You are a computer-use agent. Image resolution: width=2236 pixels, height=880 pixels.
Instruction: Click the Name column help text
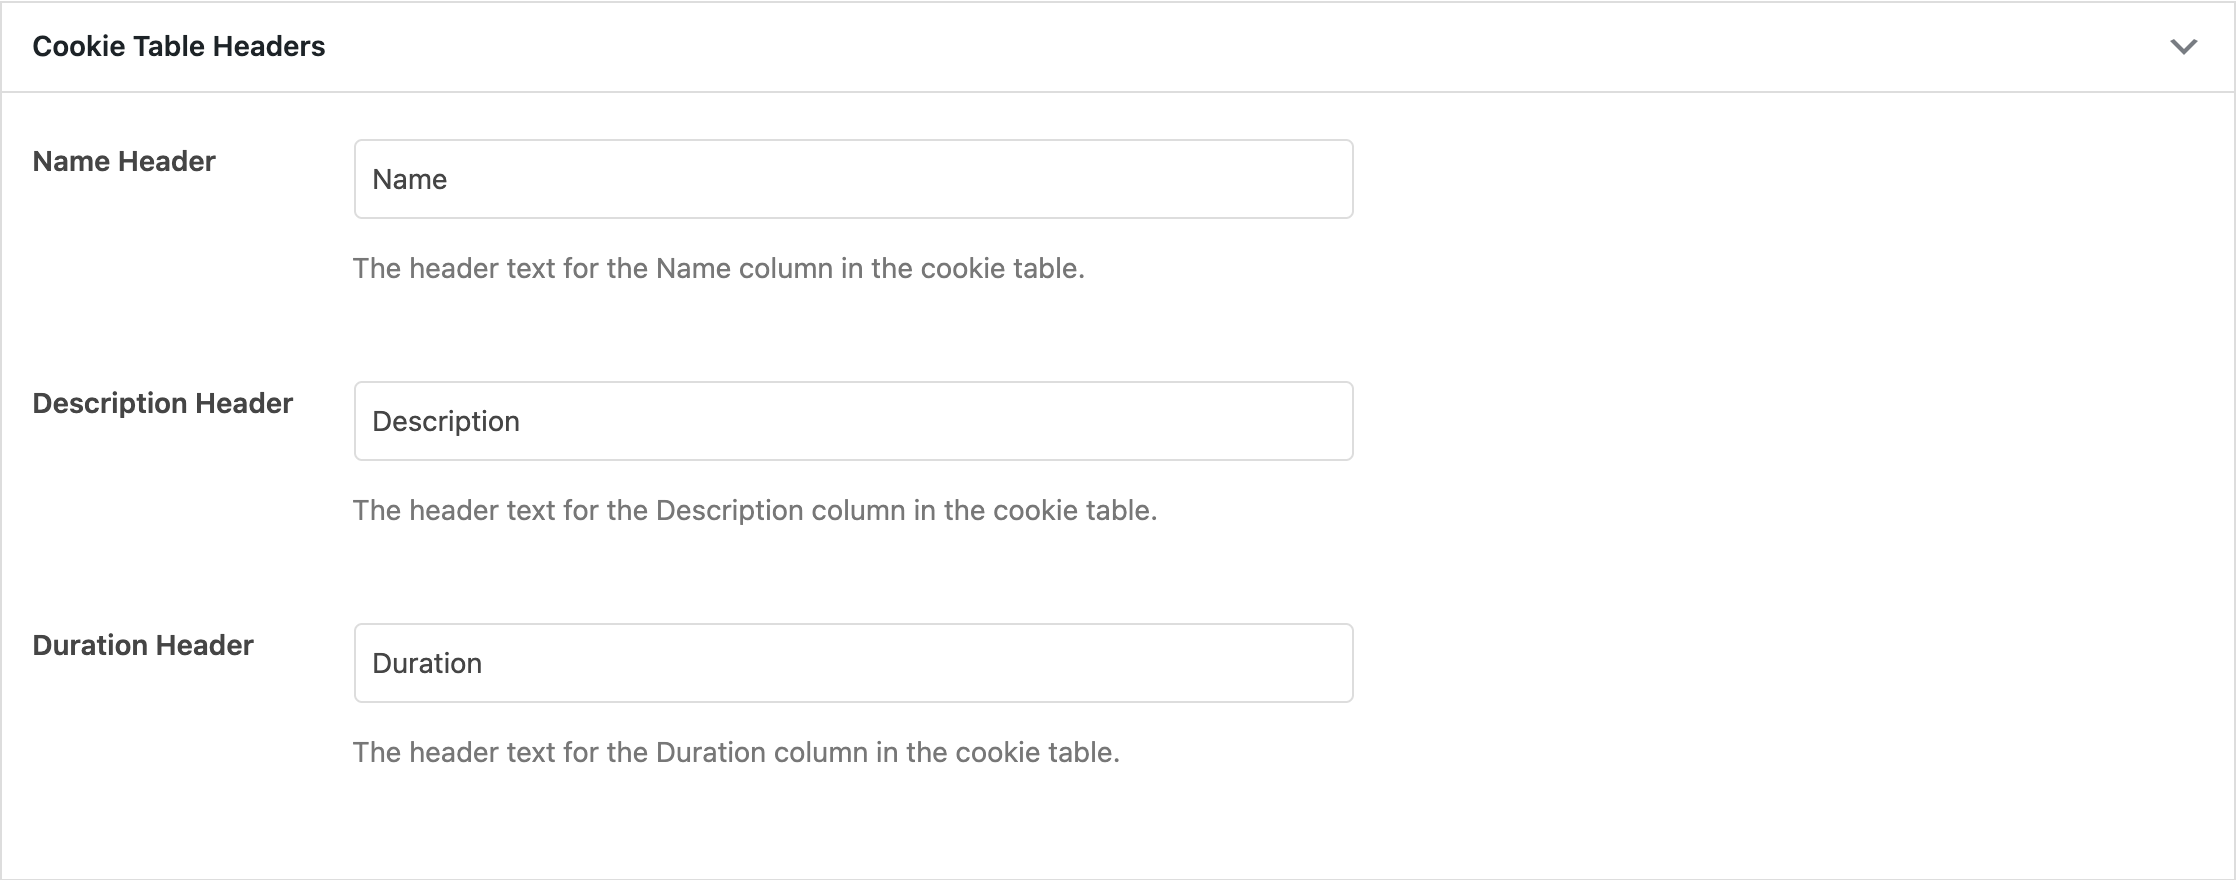tap(719, 268)
